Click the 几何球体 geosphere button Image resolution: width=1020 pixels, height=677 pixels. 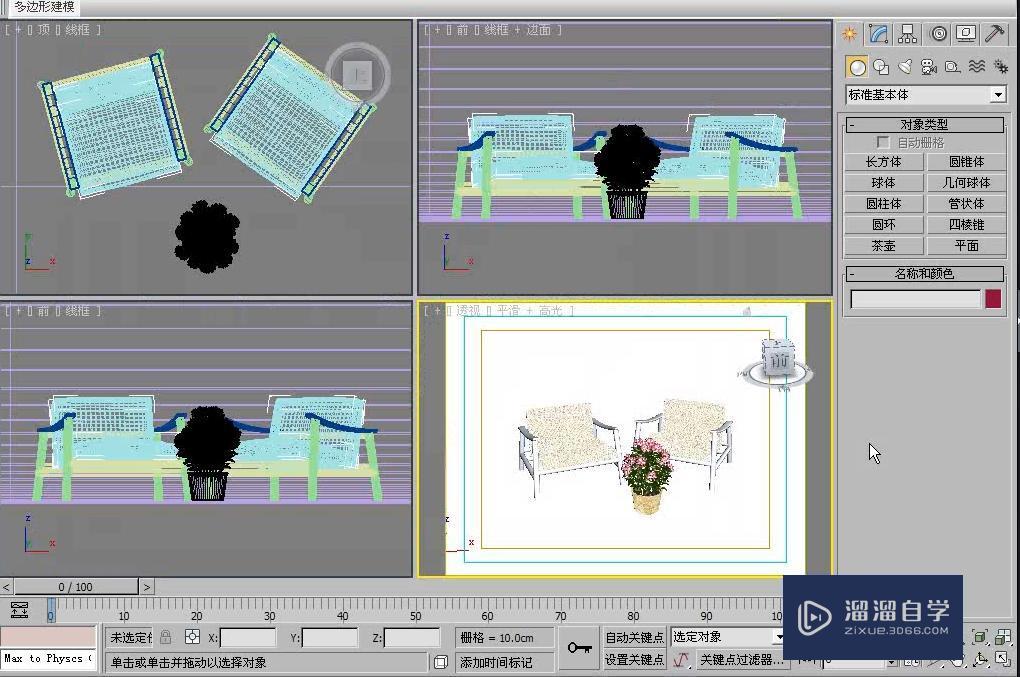[967, 183]
